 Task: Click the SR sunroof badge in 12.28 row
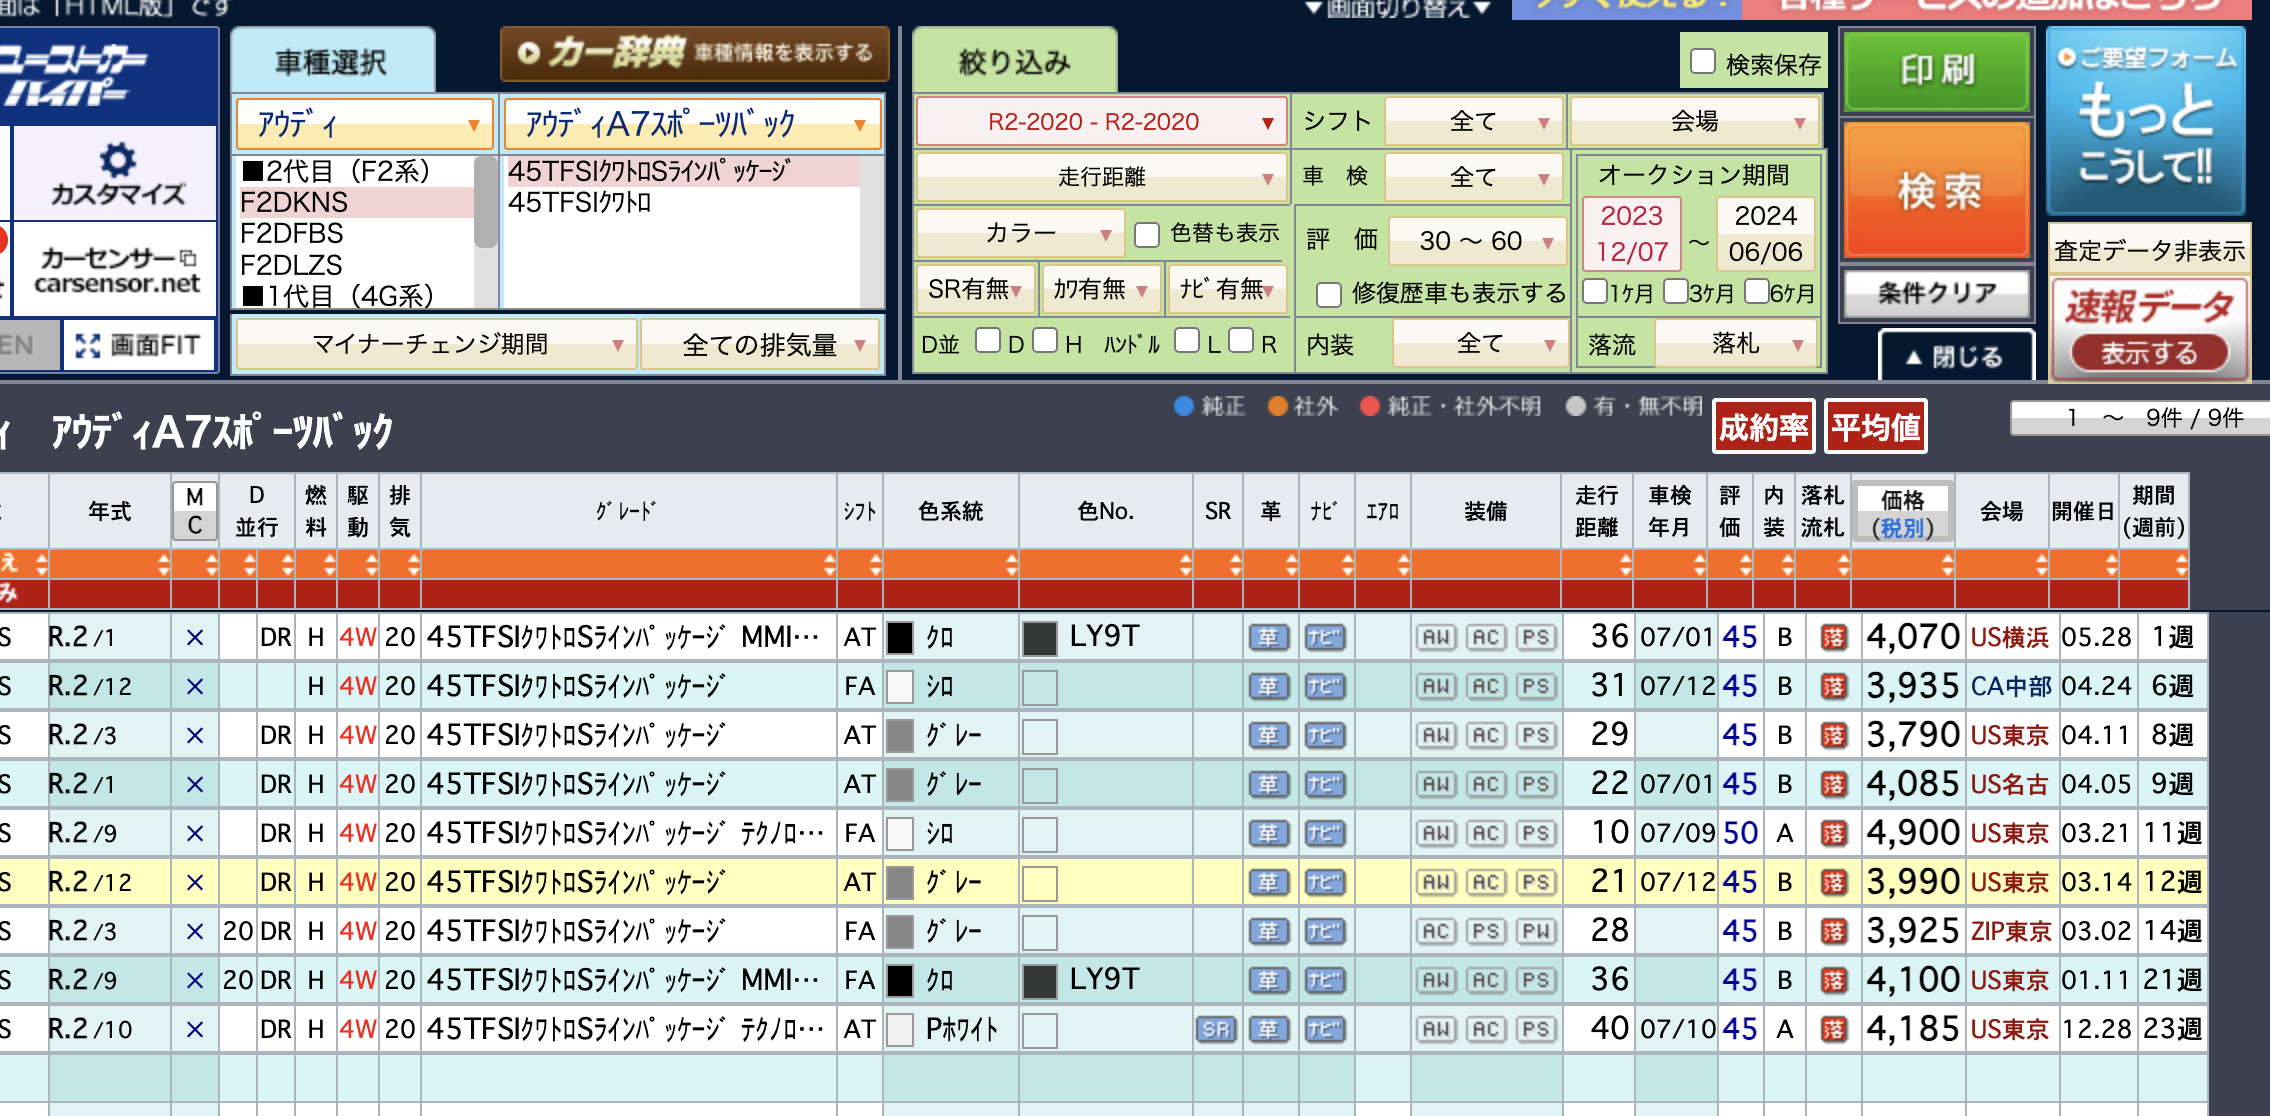point(1216,1029)
